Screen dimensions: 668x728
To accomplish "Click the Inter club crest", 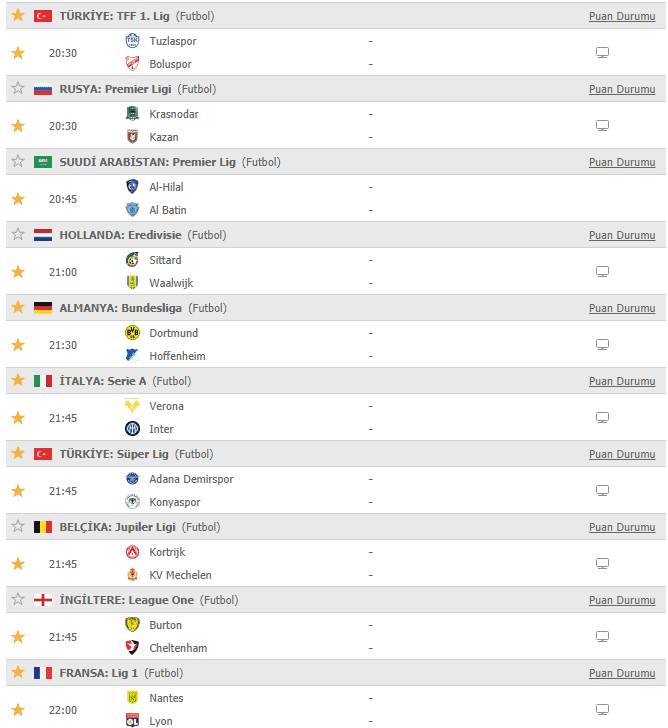I will point(132,429).
